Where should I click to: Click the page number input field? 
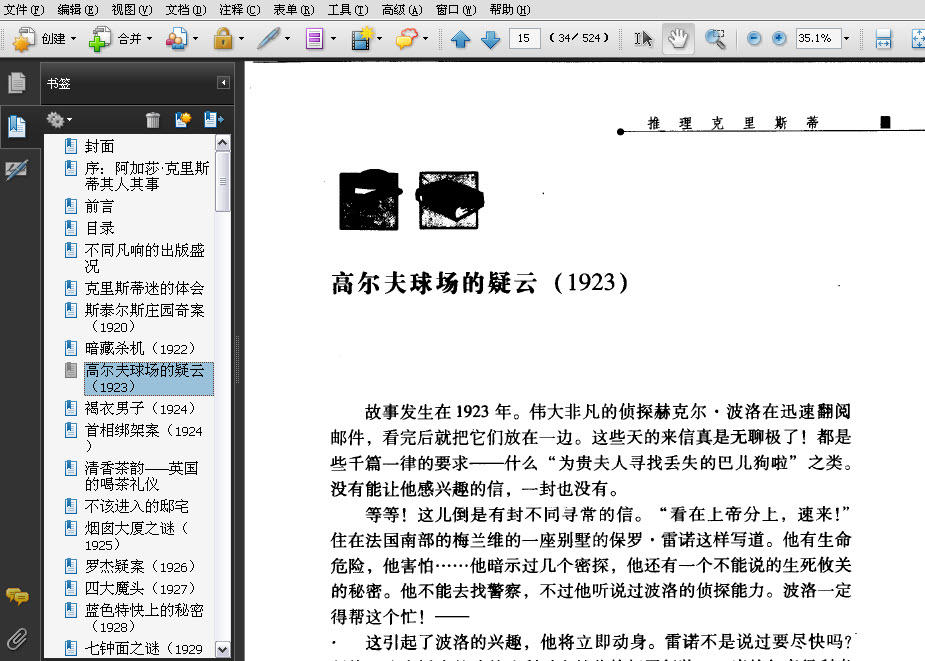(x=524, y=38)
